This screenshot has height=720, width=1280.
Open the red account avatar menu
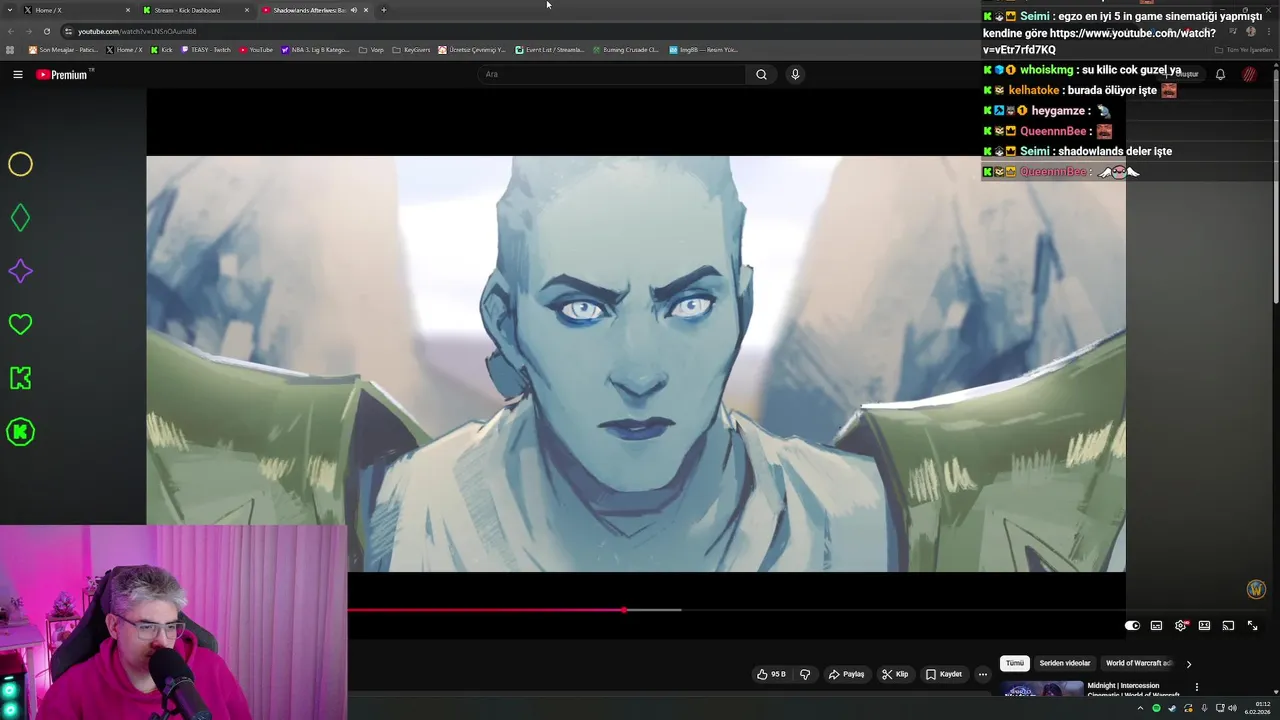[1249, 74]
